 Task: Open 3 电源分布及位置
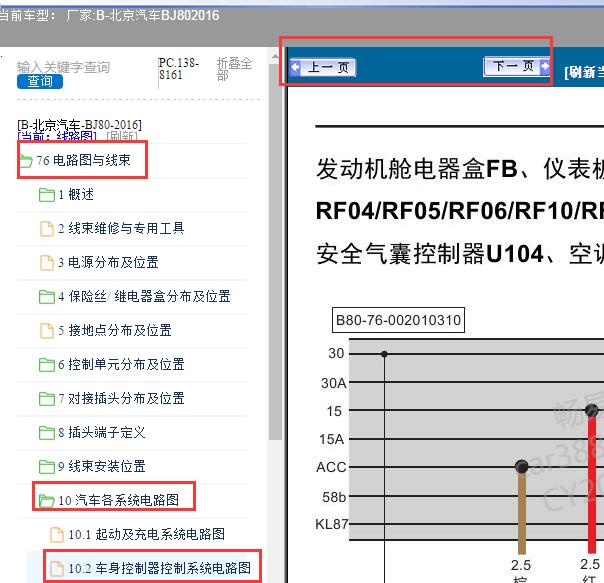pos(108,262)
